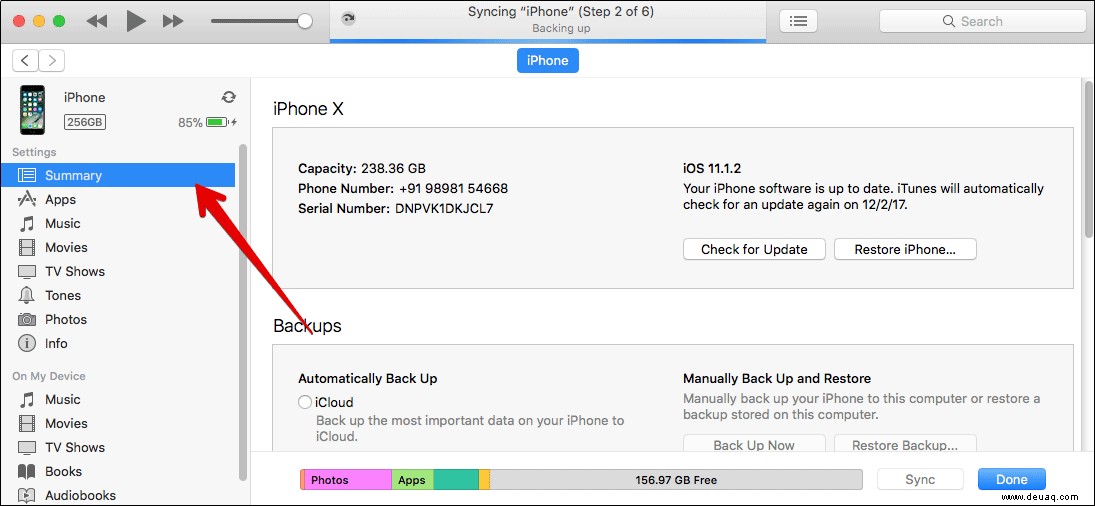Click the serial number DNPVK1DKJCL7
Viewport: 1095px width, 506px height.
coord(444,208)
